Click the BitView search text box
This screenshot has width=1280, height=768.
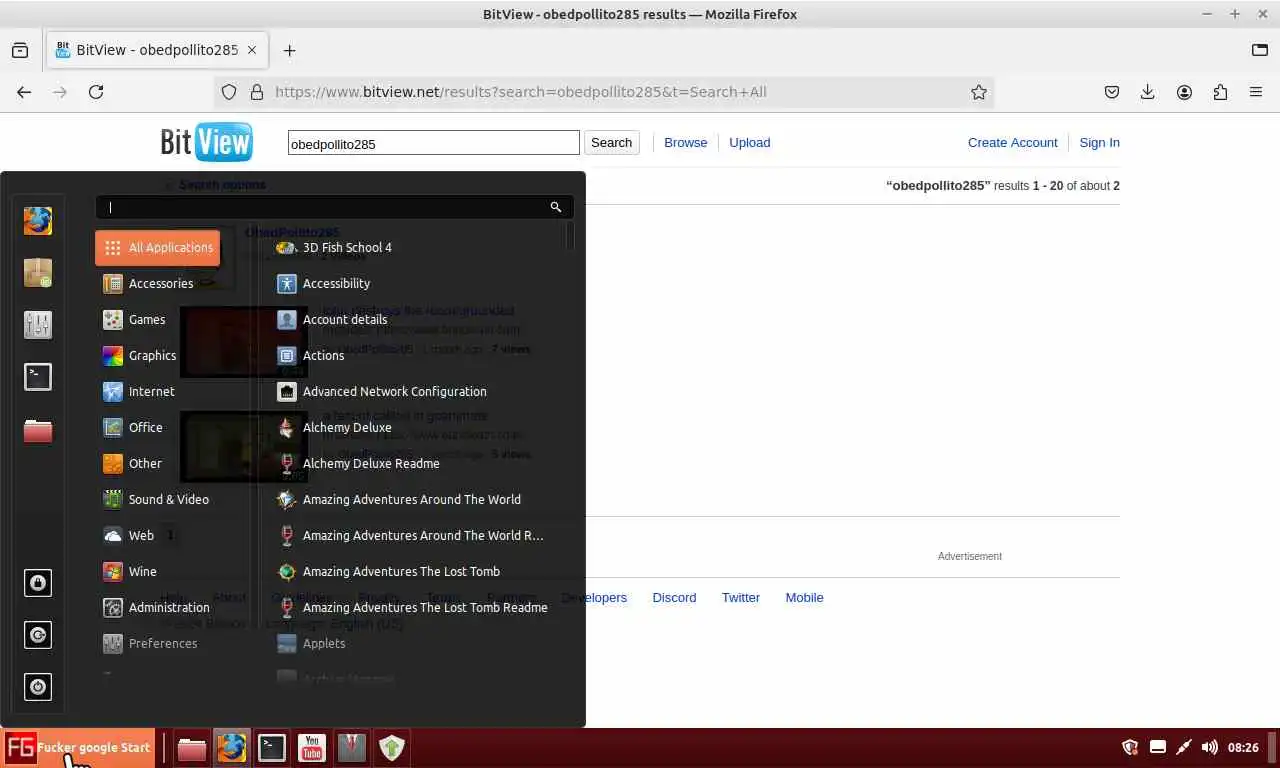(x=433, y=143)
